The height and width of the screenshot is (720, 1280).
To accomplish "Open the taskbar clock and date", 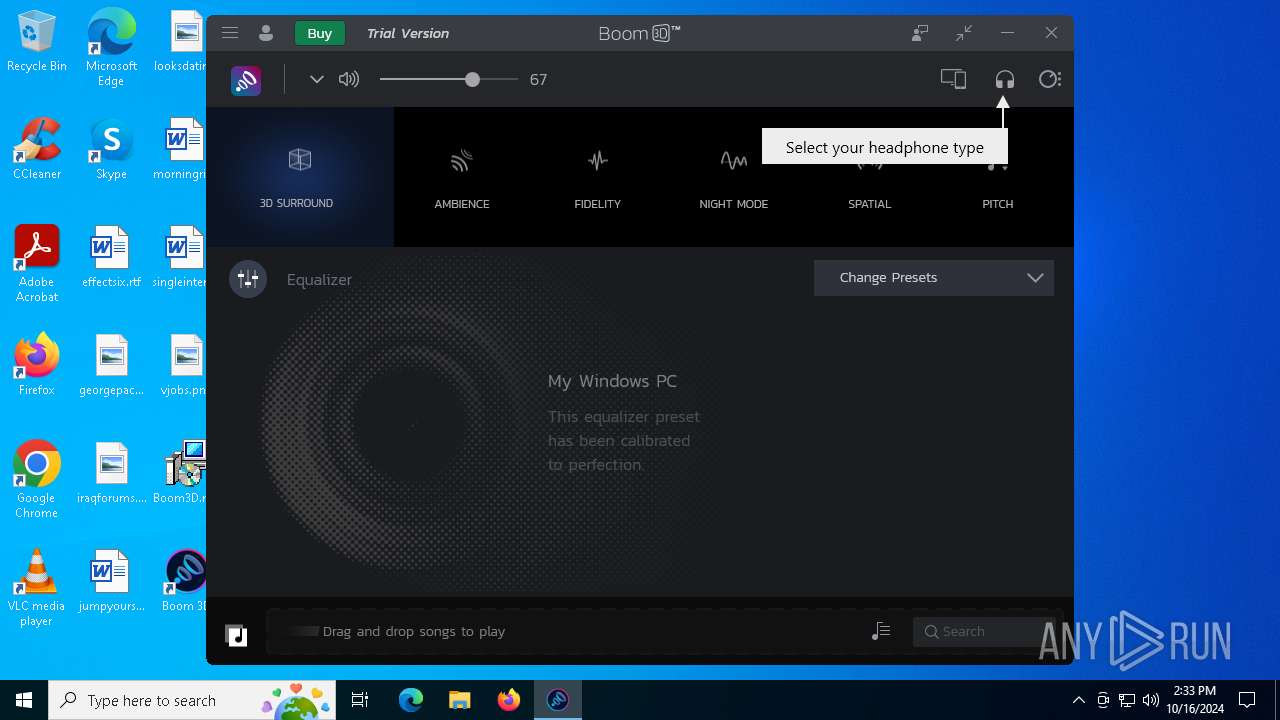I will tap(1194, 700).
